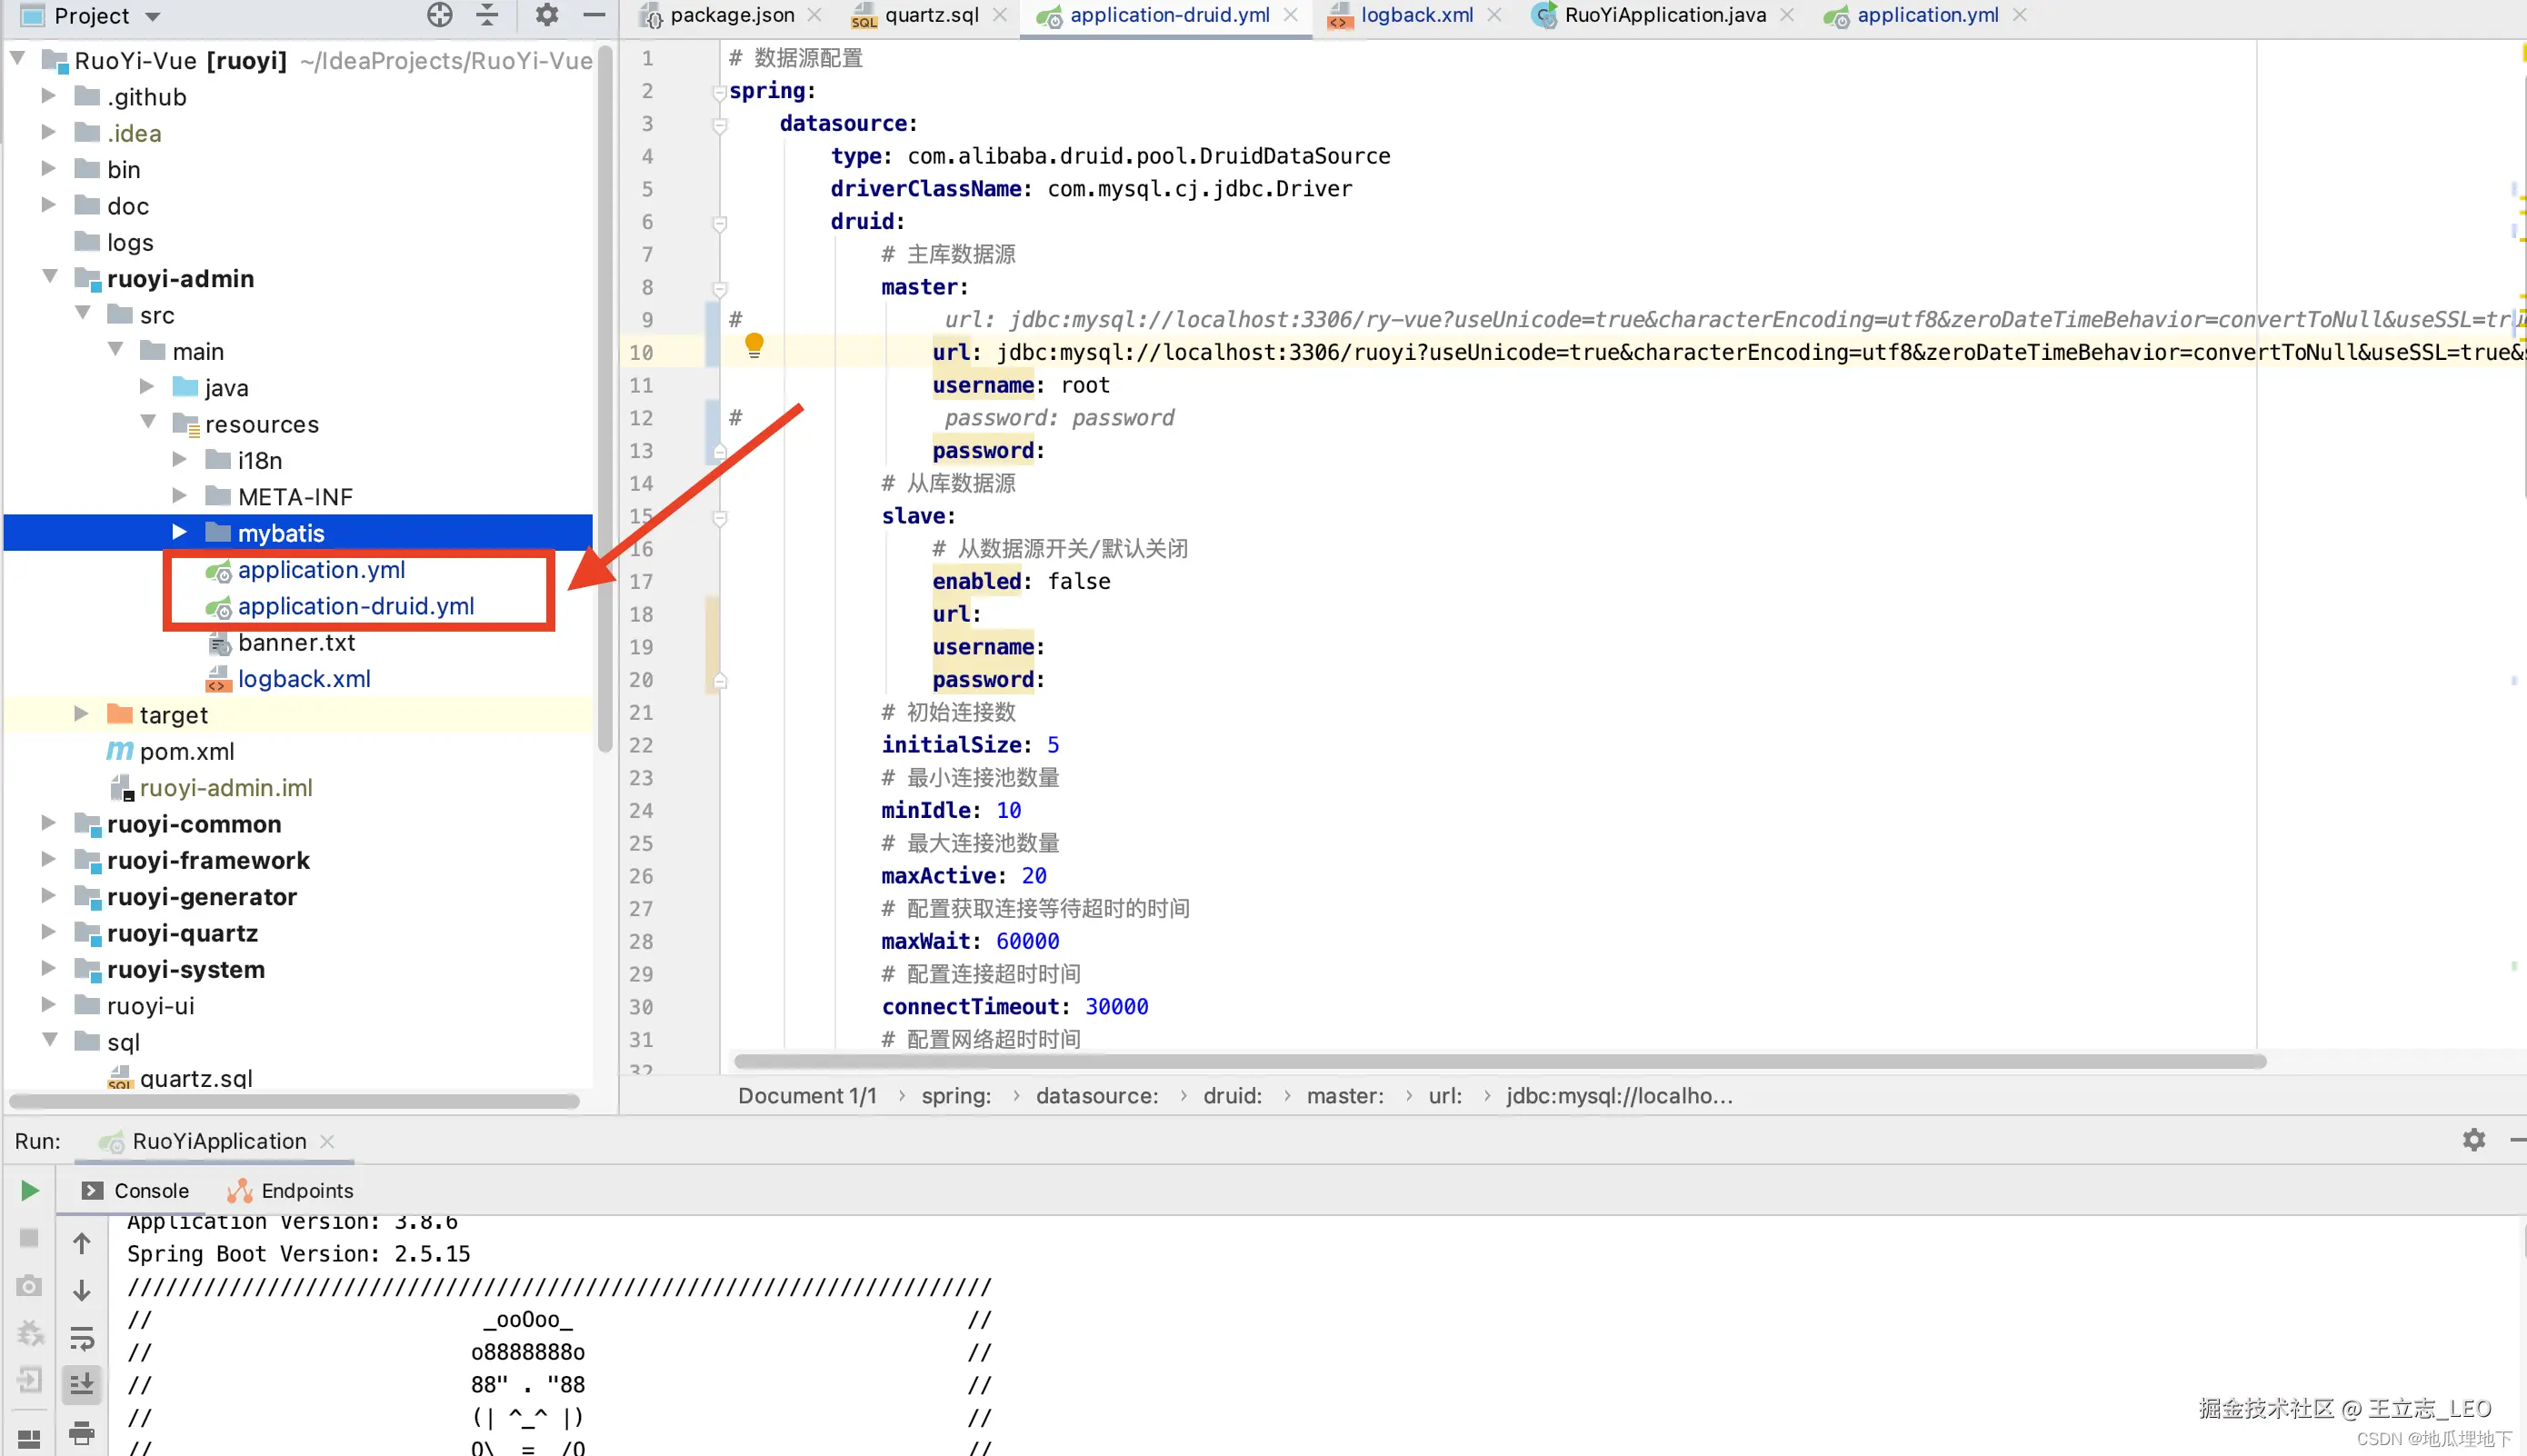This screenshot has width=2527, height=1456.
Task: Open Project panel gear options
Action: [x=546, y=15]
